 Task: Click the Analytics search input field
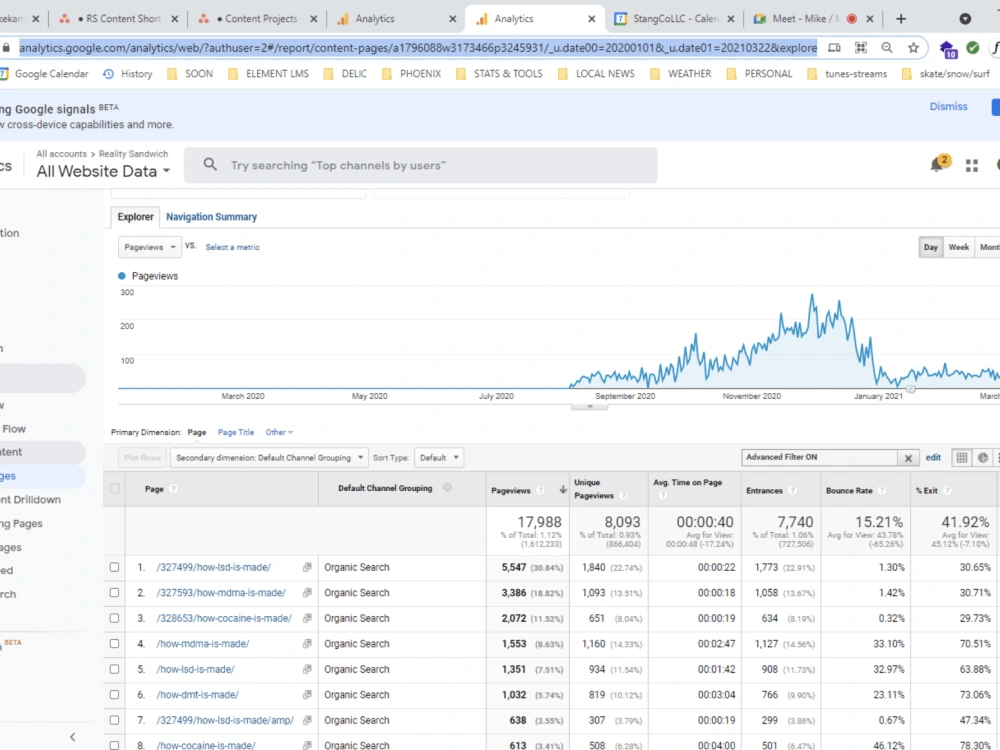421,165
